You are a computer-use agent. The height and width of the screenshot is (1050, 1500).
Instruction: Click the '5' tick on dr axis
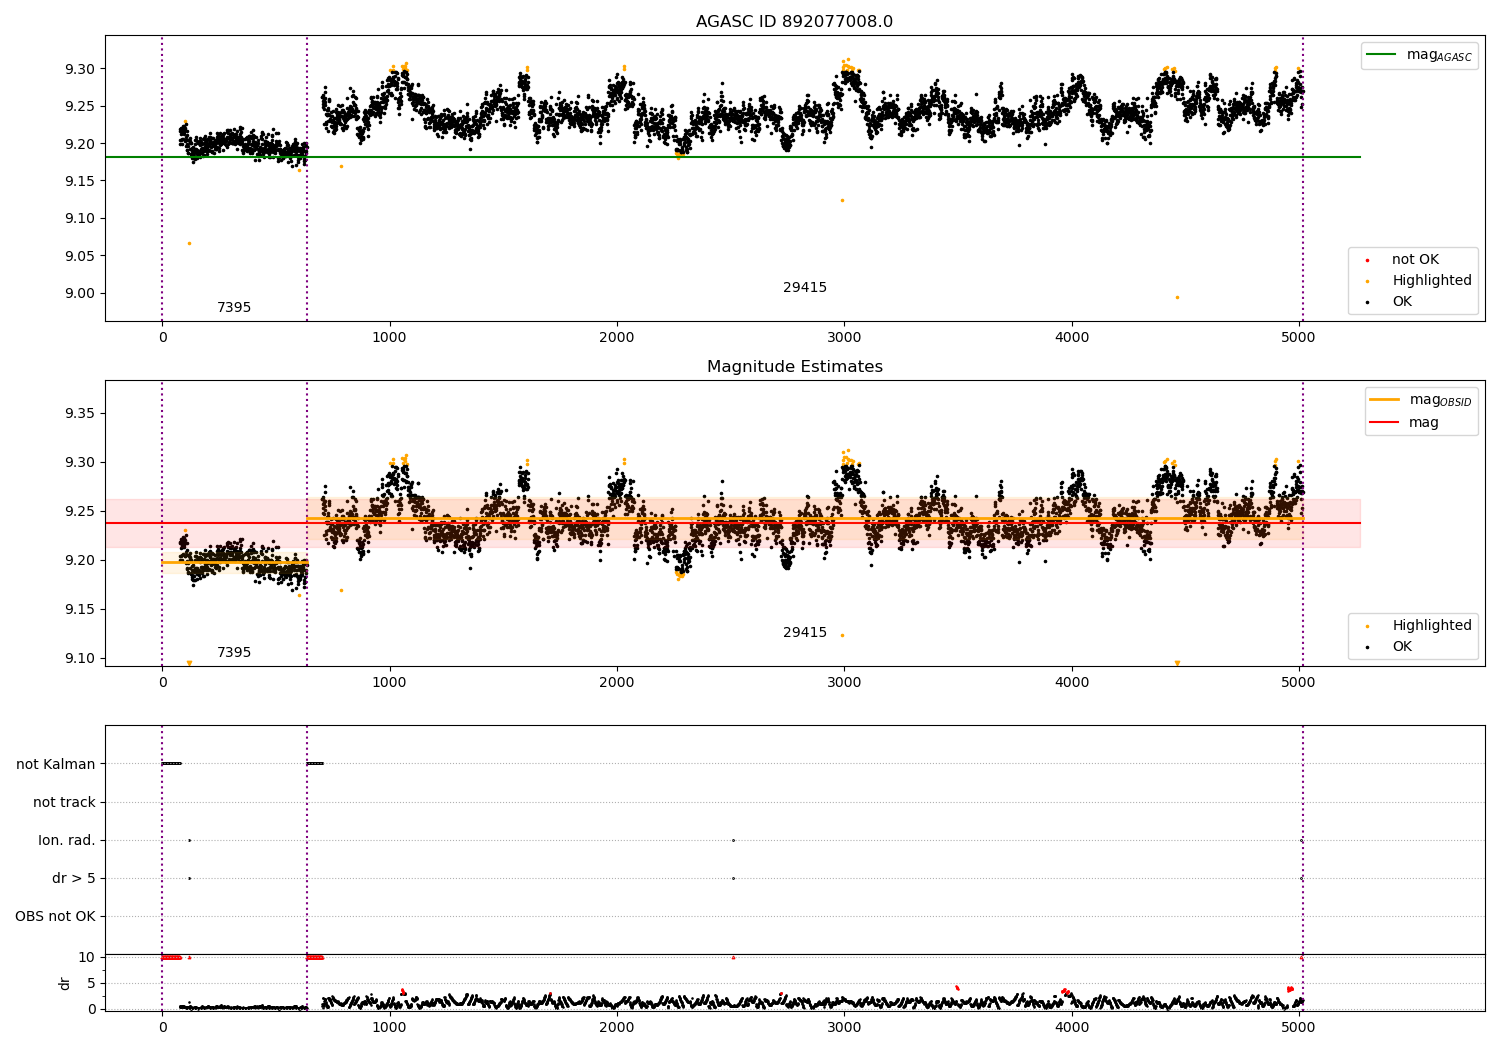coord(91,983)
